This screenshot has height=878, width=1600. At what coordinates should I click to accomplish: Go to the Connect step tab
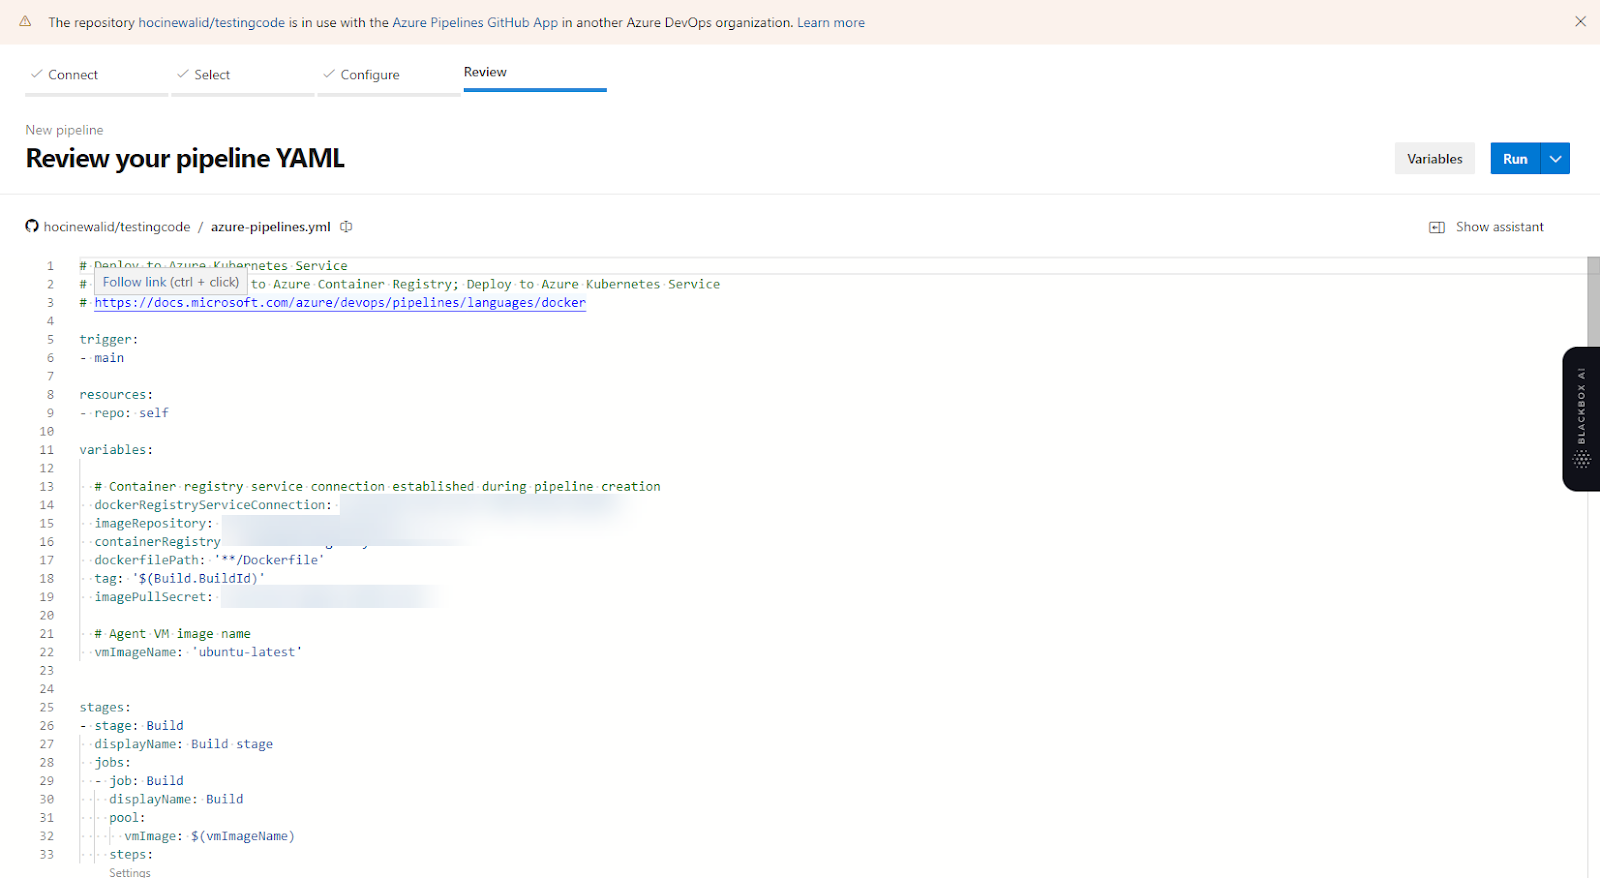[x=96, y=75]
